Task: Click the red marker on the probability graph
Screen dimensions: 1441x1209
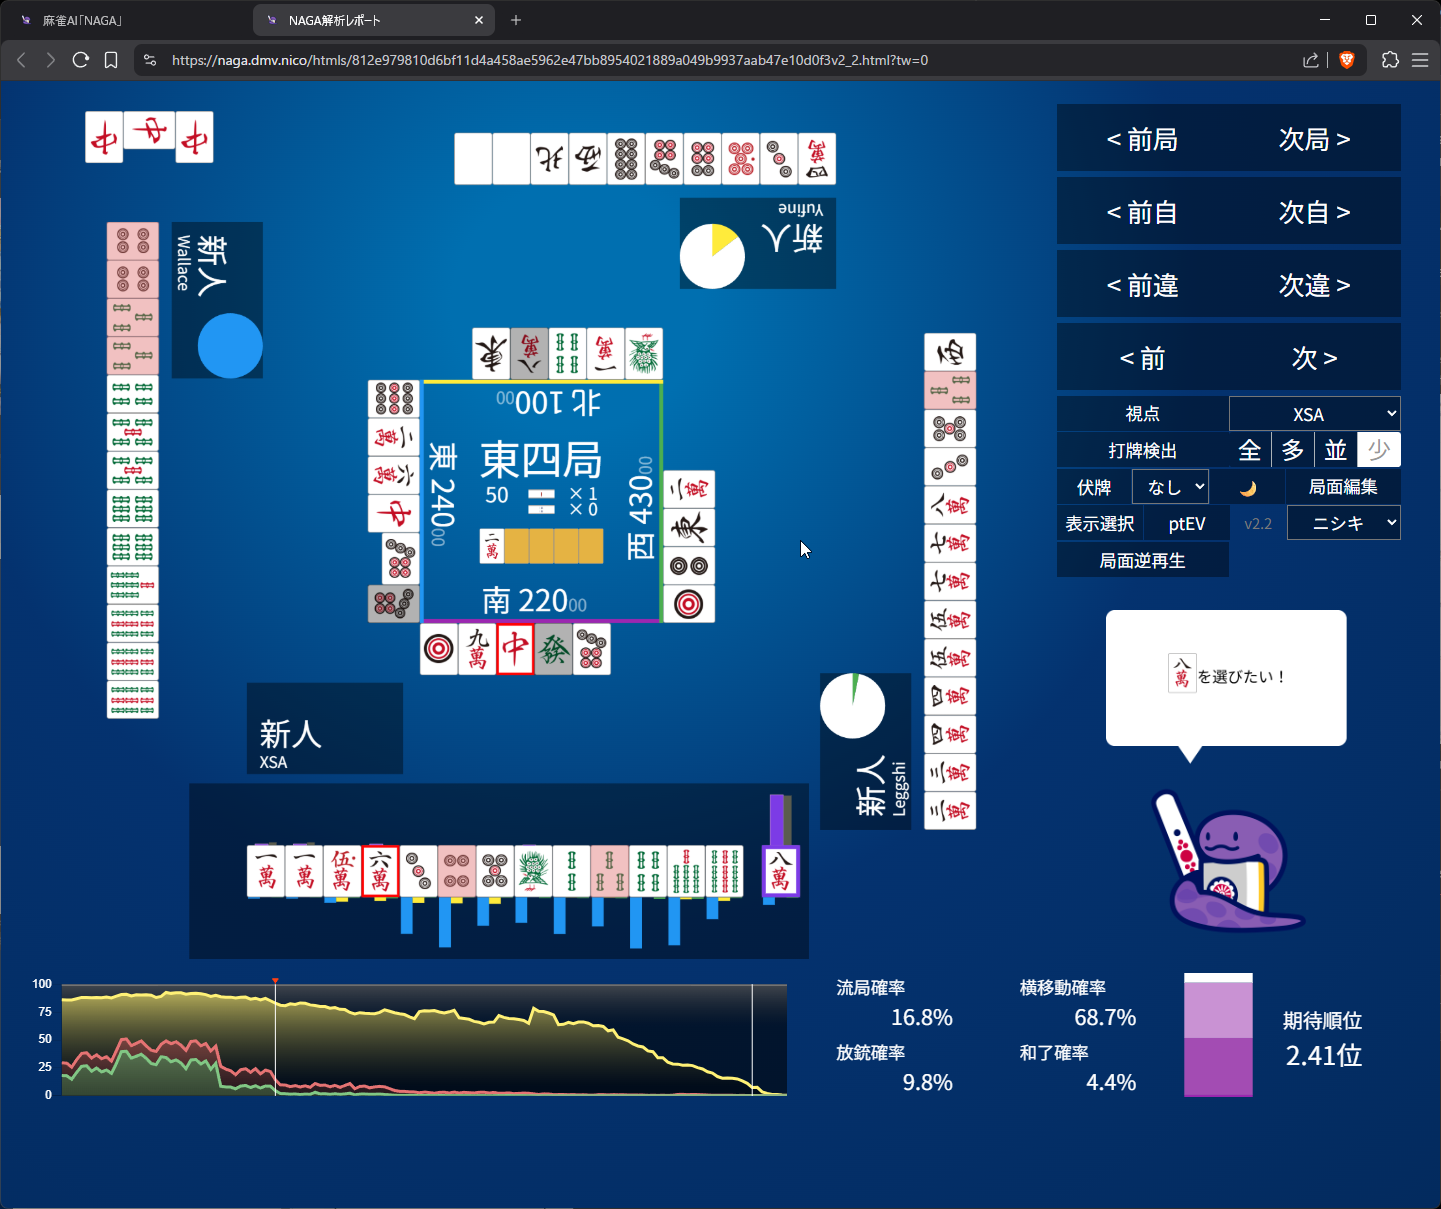Action: pyautogui.click(x=275, y=981)
